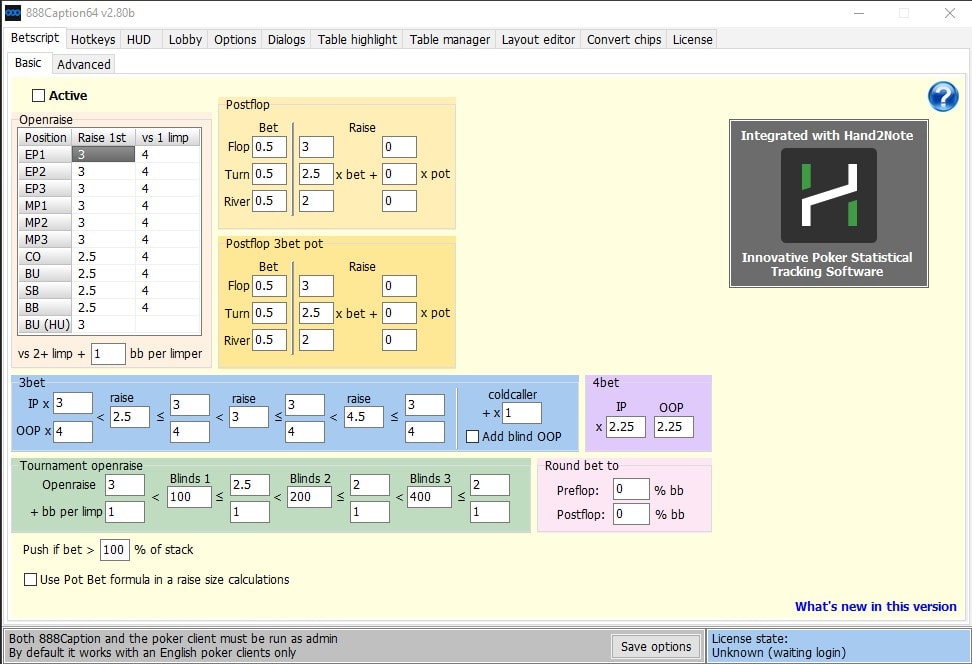The image size is (972, 664).
Task: Open the HUD tab
Action: click(x=139, y=40)
